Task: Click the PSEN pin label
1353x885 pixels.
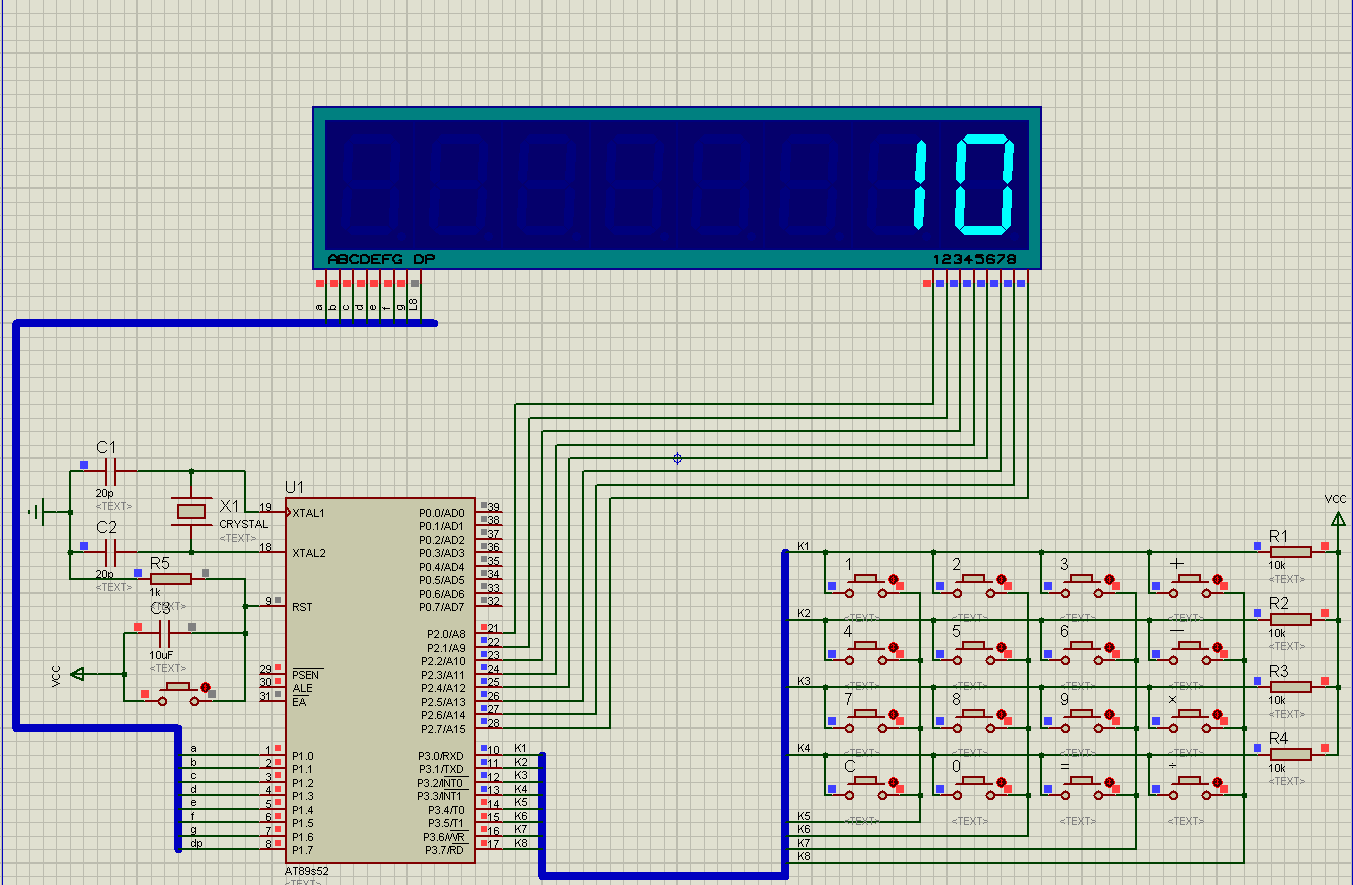Action: click(x=304, y=675)
